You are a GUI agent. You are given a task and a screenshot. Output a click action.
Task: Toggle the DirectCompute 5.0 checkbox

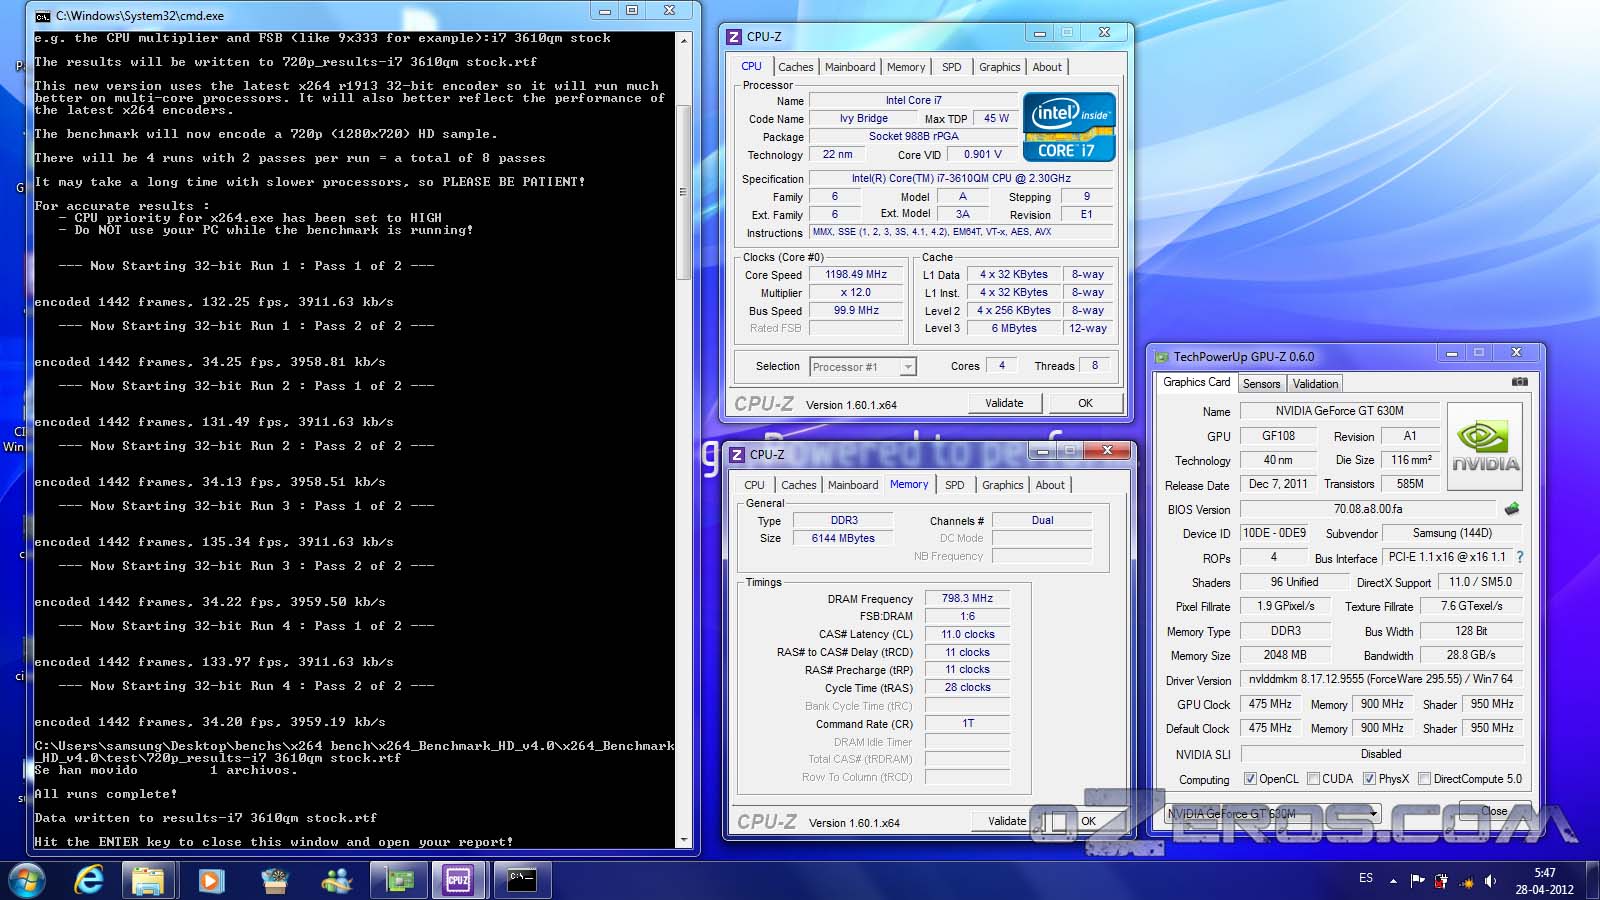tap(1424, 779)
